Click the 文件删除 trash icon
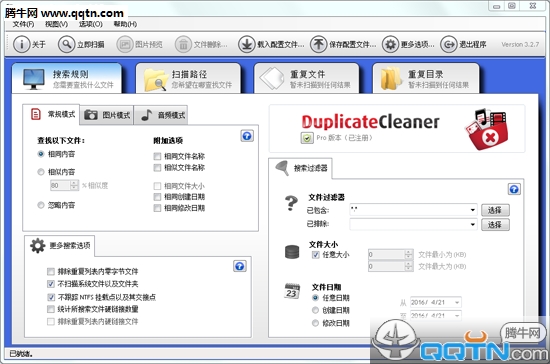This screenshot has width=550, height=364. click(183, 45)
